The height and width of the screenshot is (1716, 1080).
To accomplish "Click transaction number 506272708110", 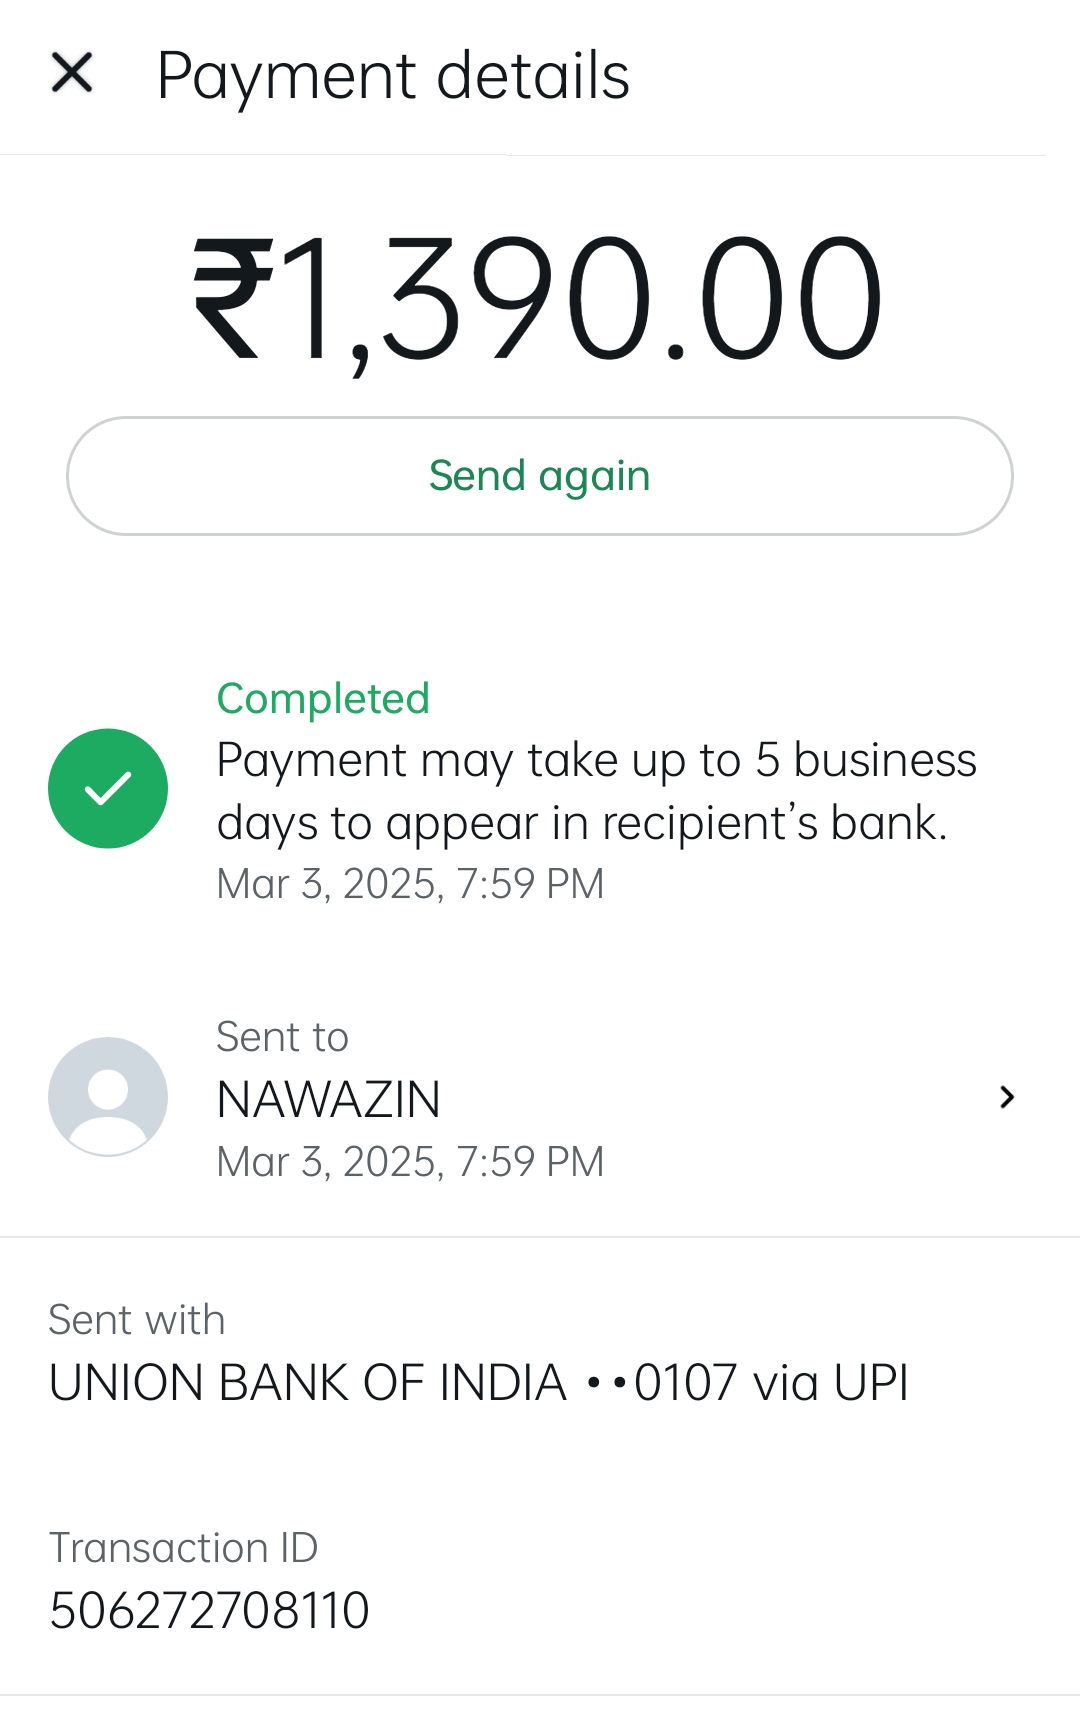I will 209,1611.
